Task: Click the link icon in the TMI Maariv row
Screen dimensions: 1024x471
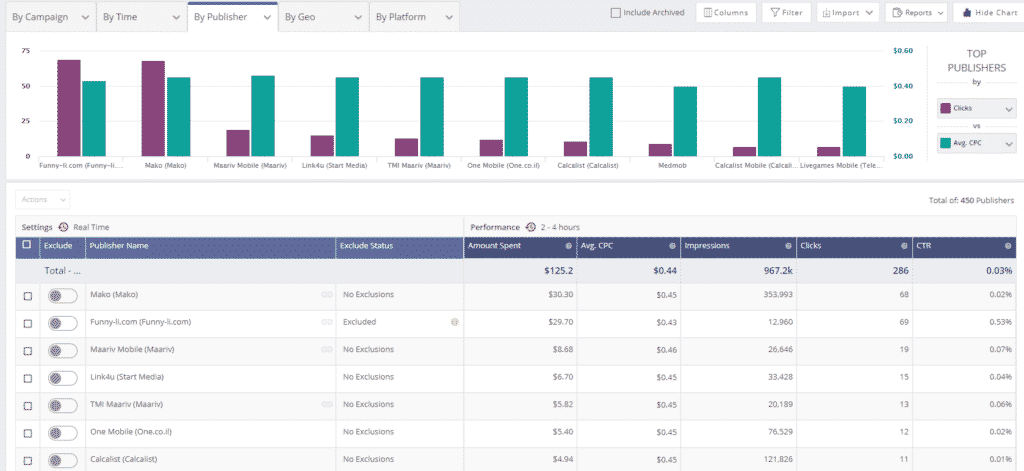Action: [x=327, y=404]
